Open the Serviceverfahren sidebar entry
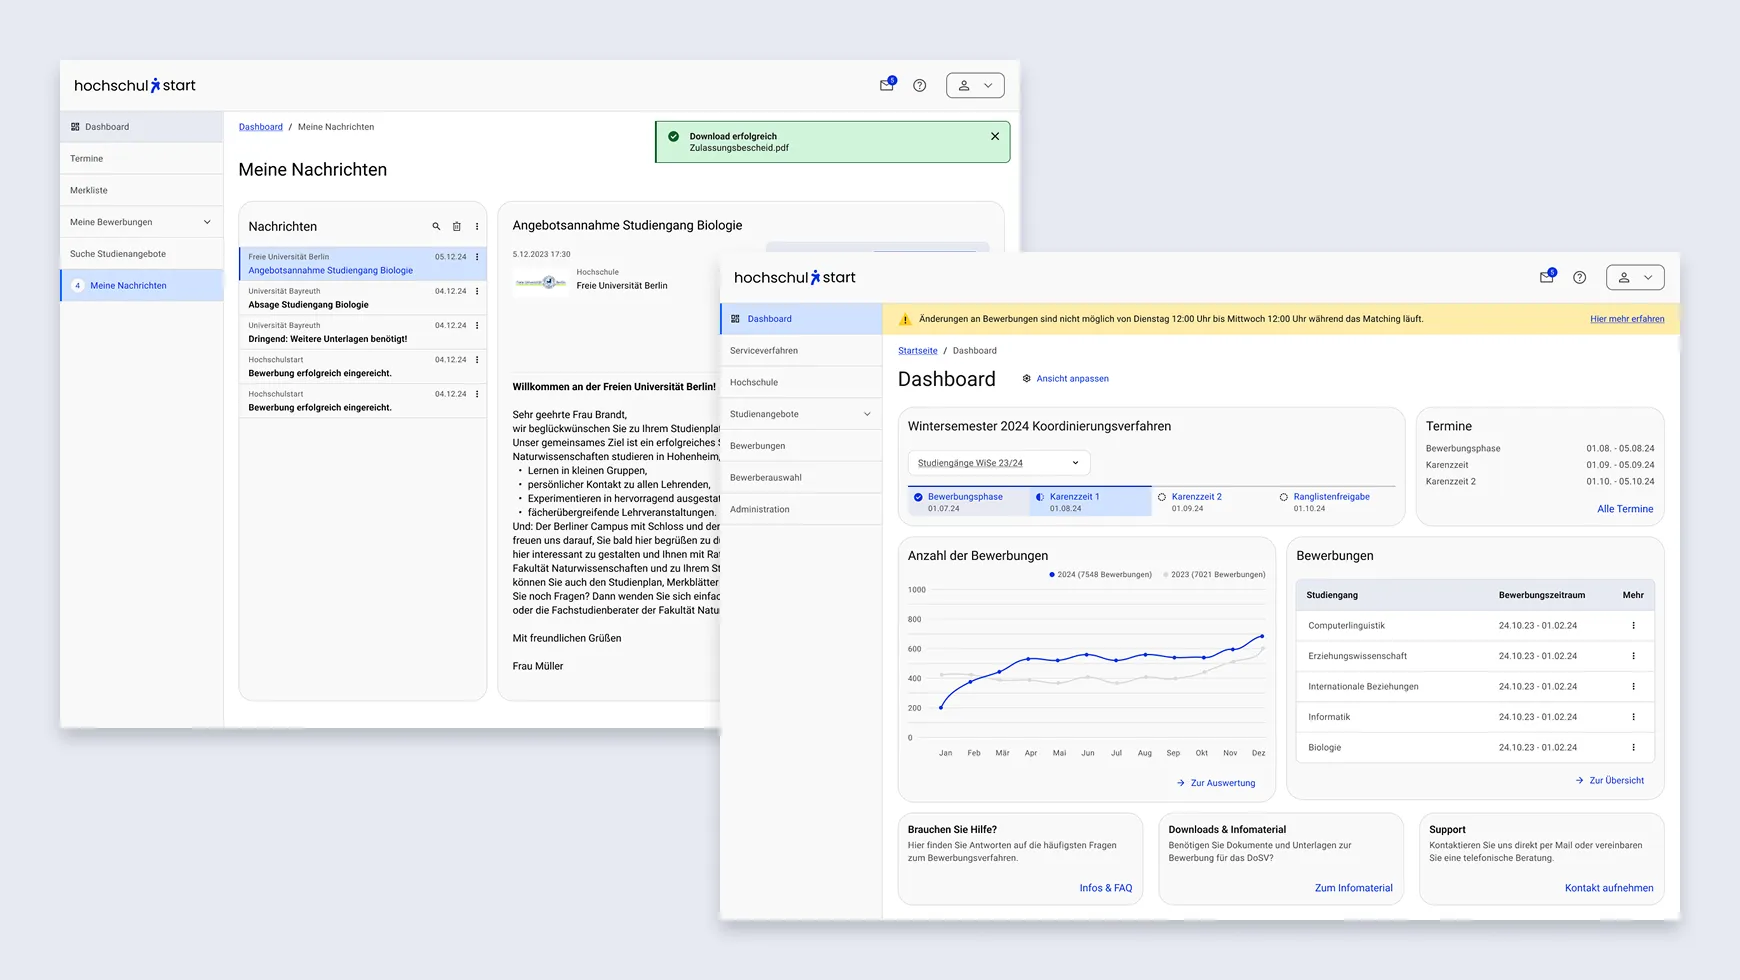Viewport: 1740px width, 980px height. pyautogui.click(x=765, y=350)
